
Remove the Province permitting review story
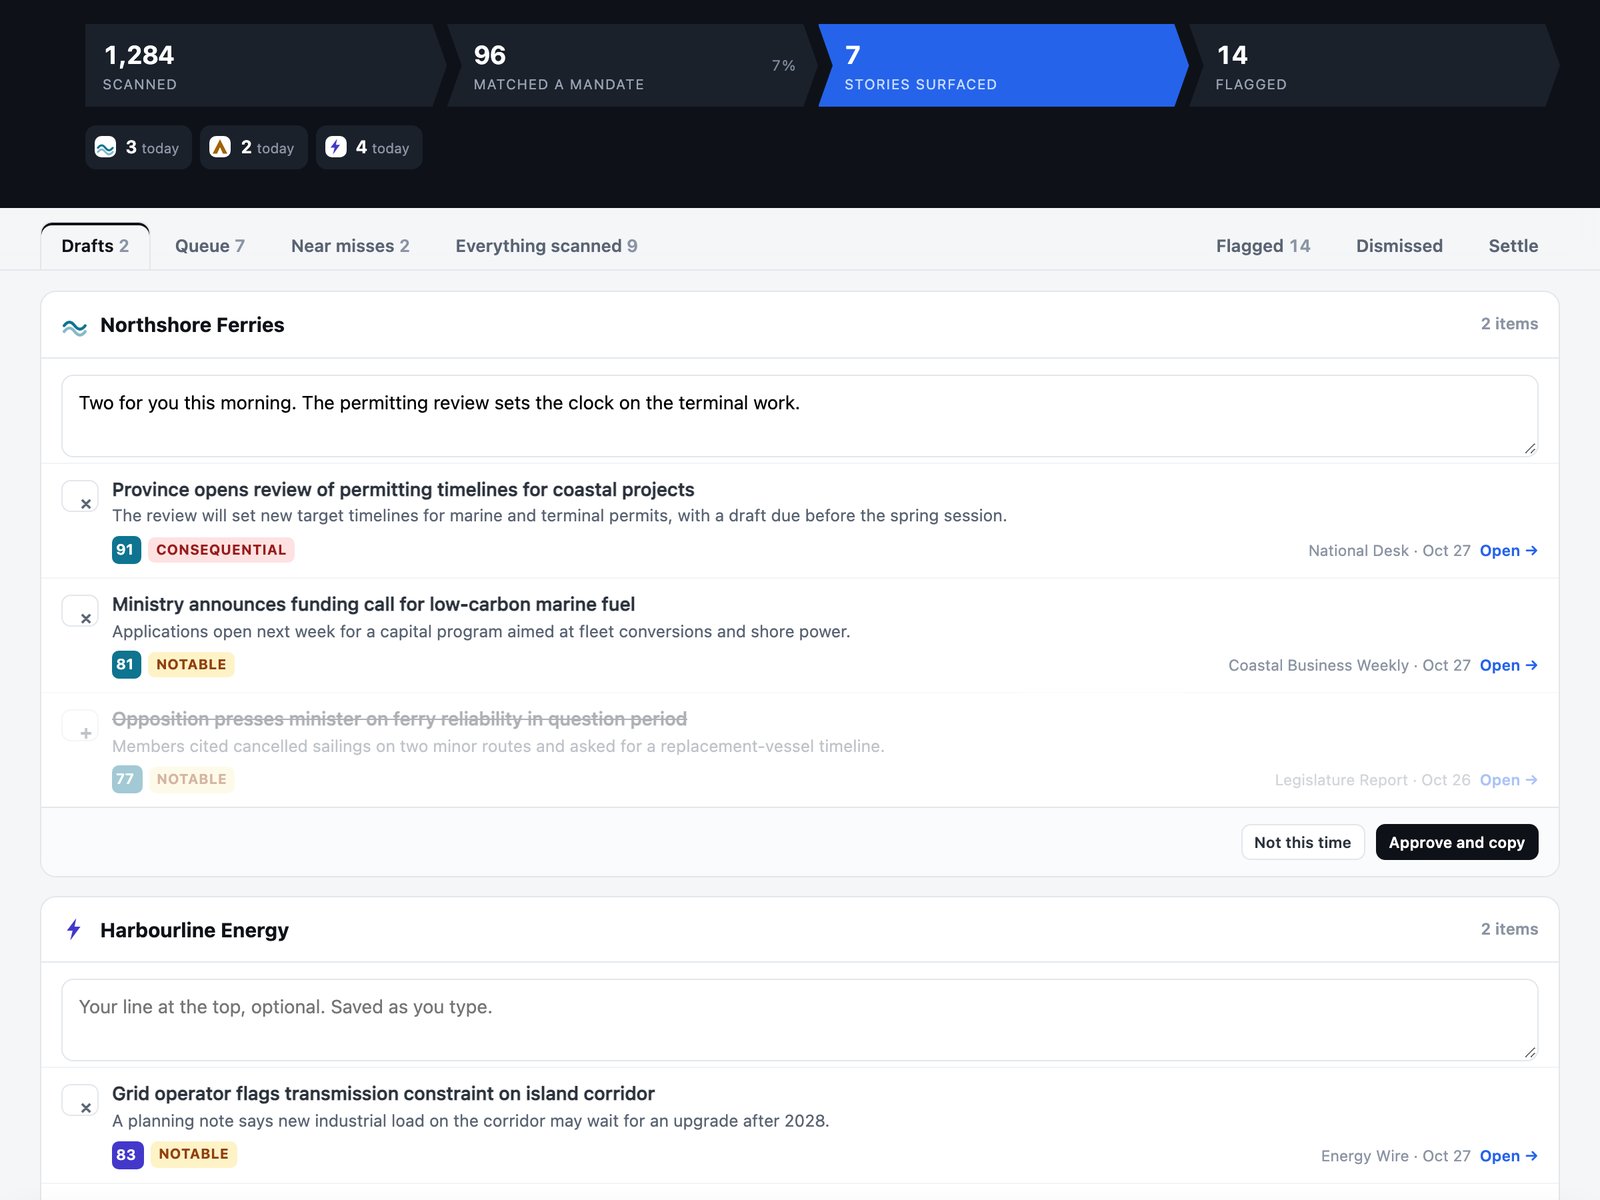80,496
